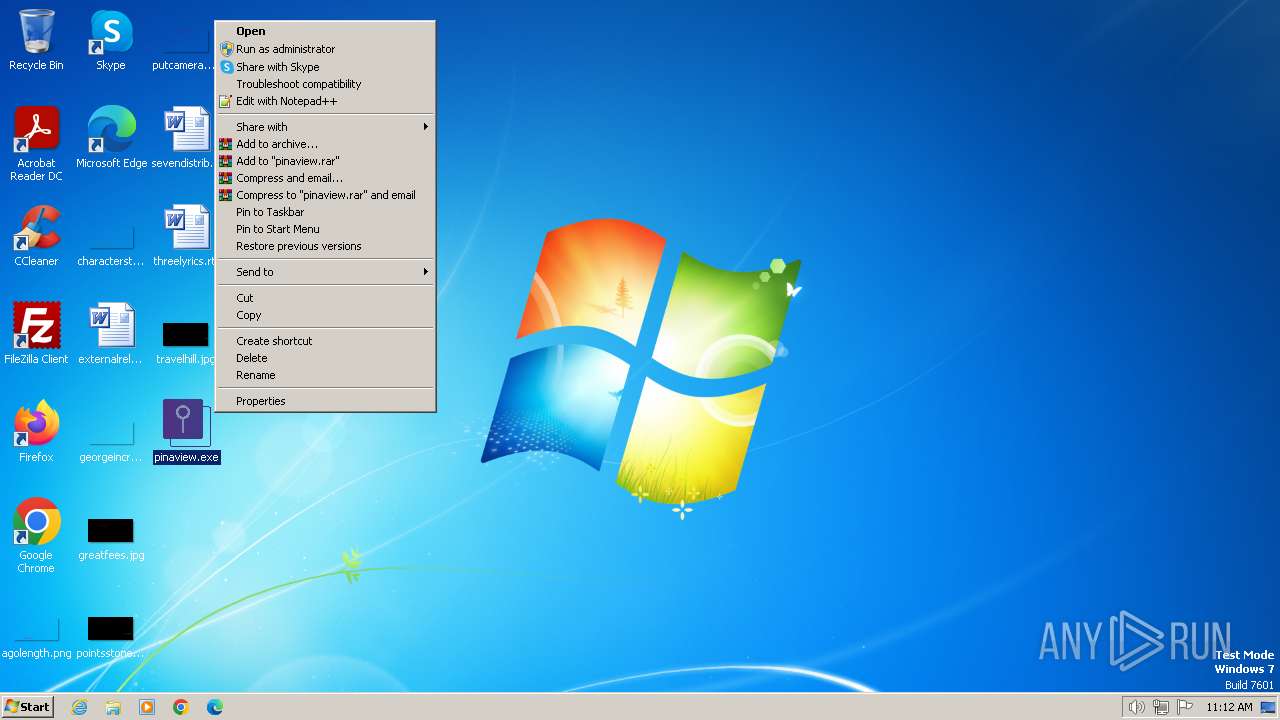Open the volume control in system tray
1280x720 pixels.
coord(1136,707)
